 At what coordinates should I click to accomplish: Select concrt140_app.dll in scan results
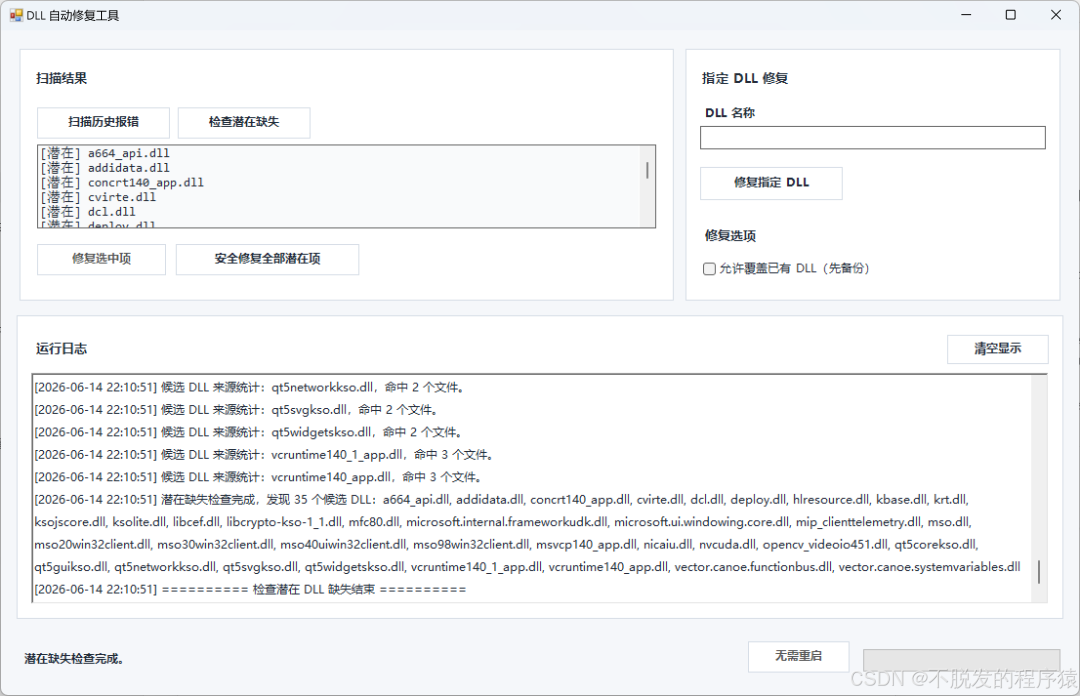339,183
